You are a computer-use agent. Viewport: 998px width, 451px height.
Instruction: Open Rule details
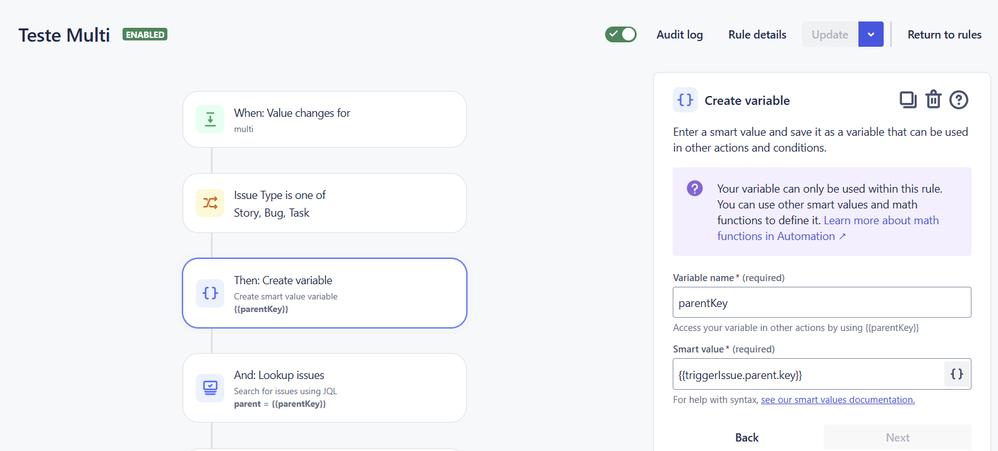[x=757, y=34]
